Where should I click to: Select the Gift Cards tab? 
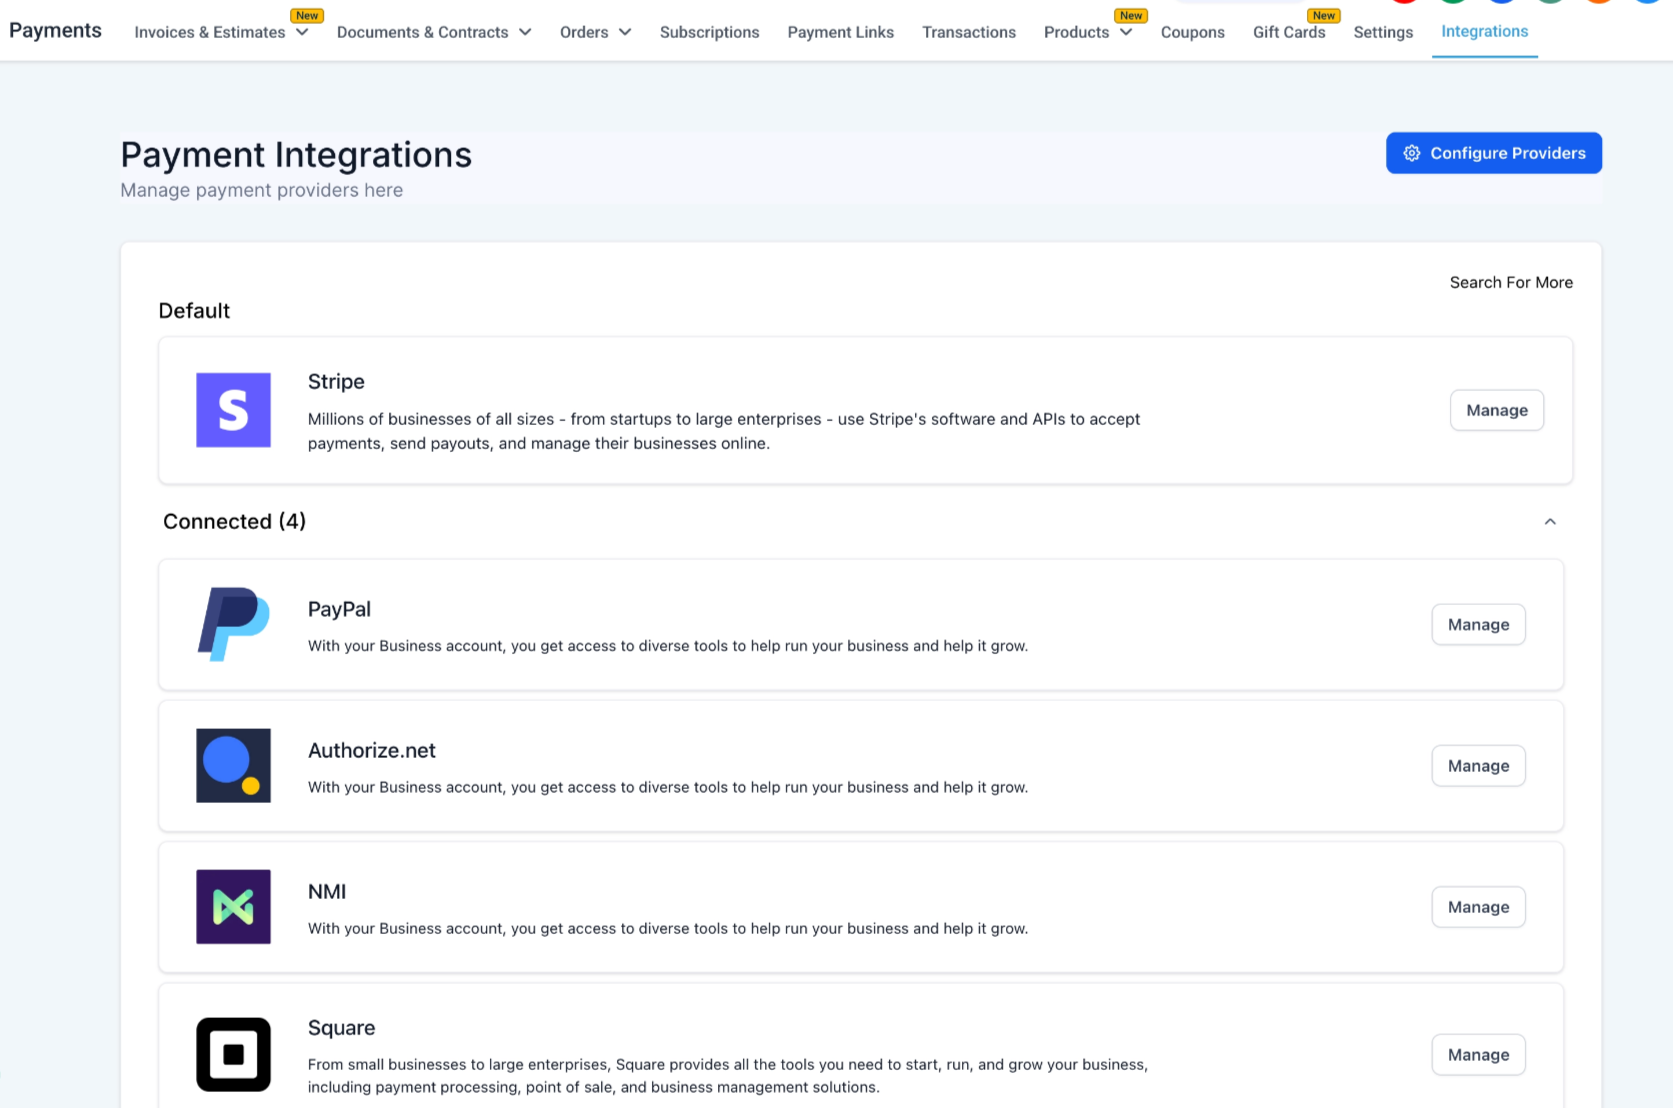[x=1289, y=32]
